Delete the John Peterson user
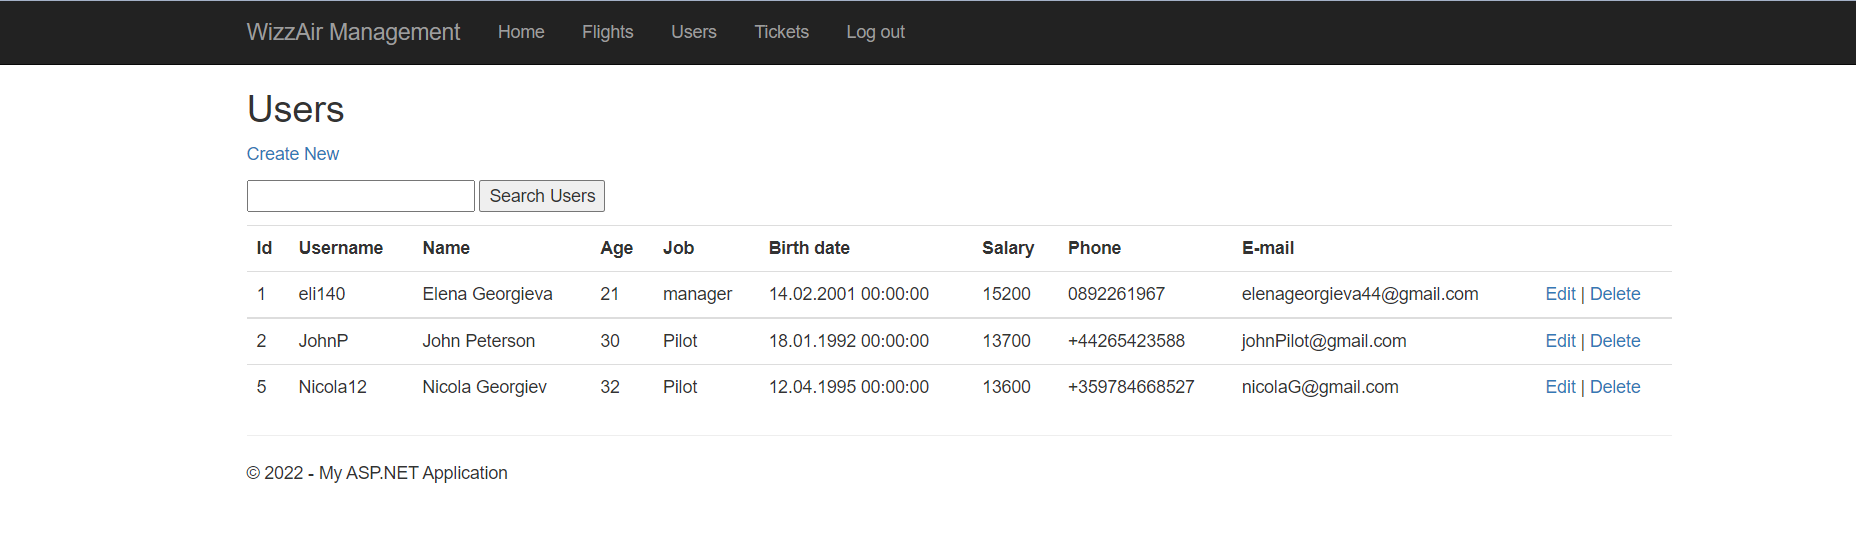Viewport: 1856px width, 538px height. [1615, 341]
